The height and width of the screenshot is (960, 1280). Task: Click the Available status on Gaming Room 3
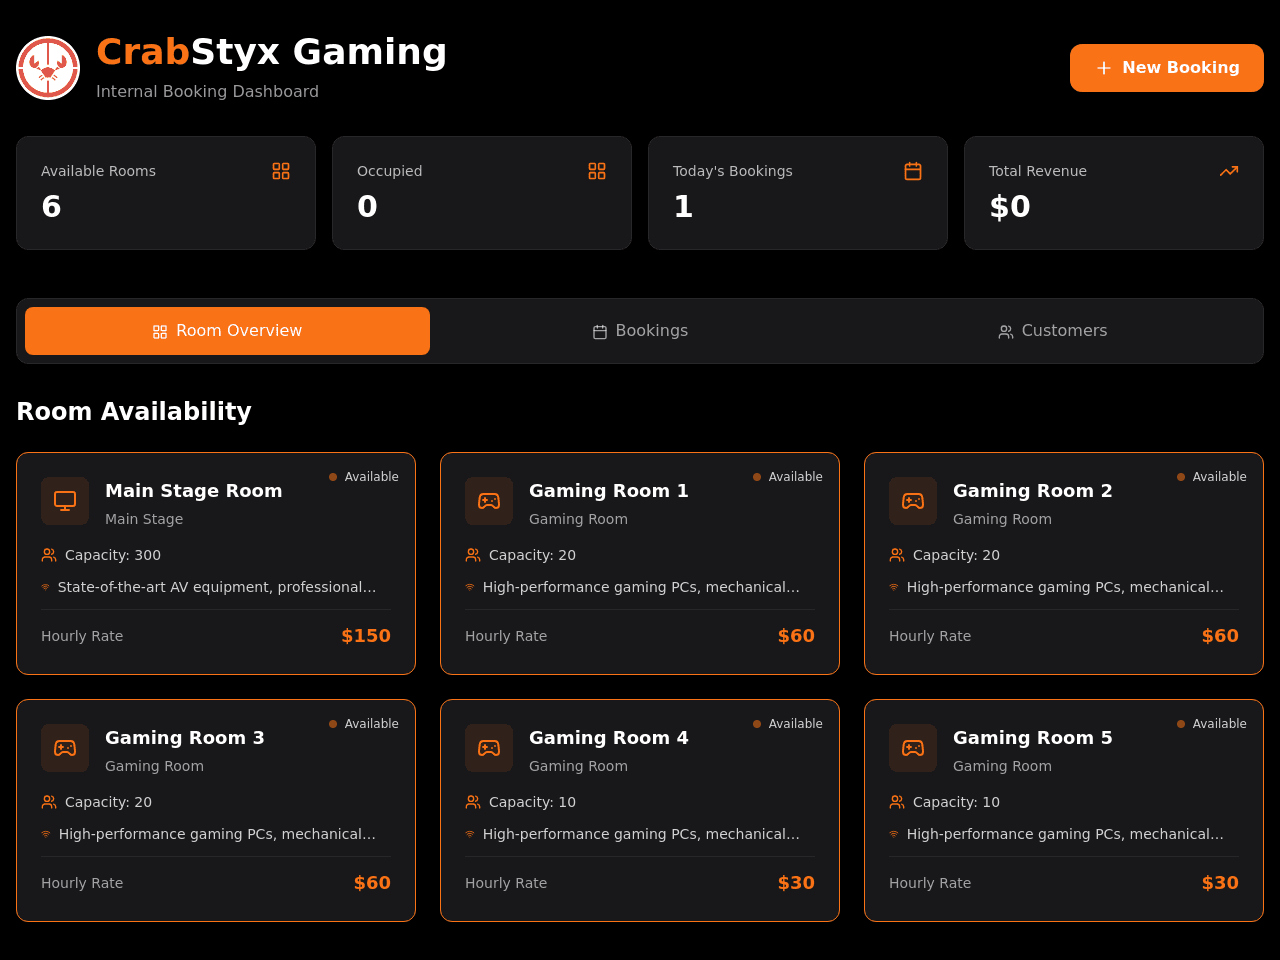[x=364, y=724]
